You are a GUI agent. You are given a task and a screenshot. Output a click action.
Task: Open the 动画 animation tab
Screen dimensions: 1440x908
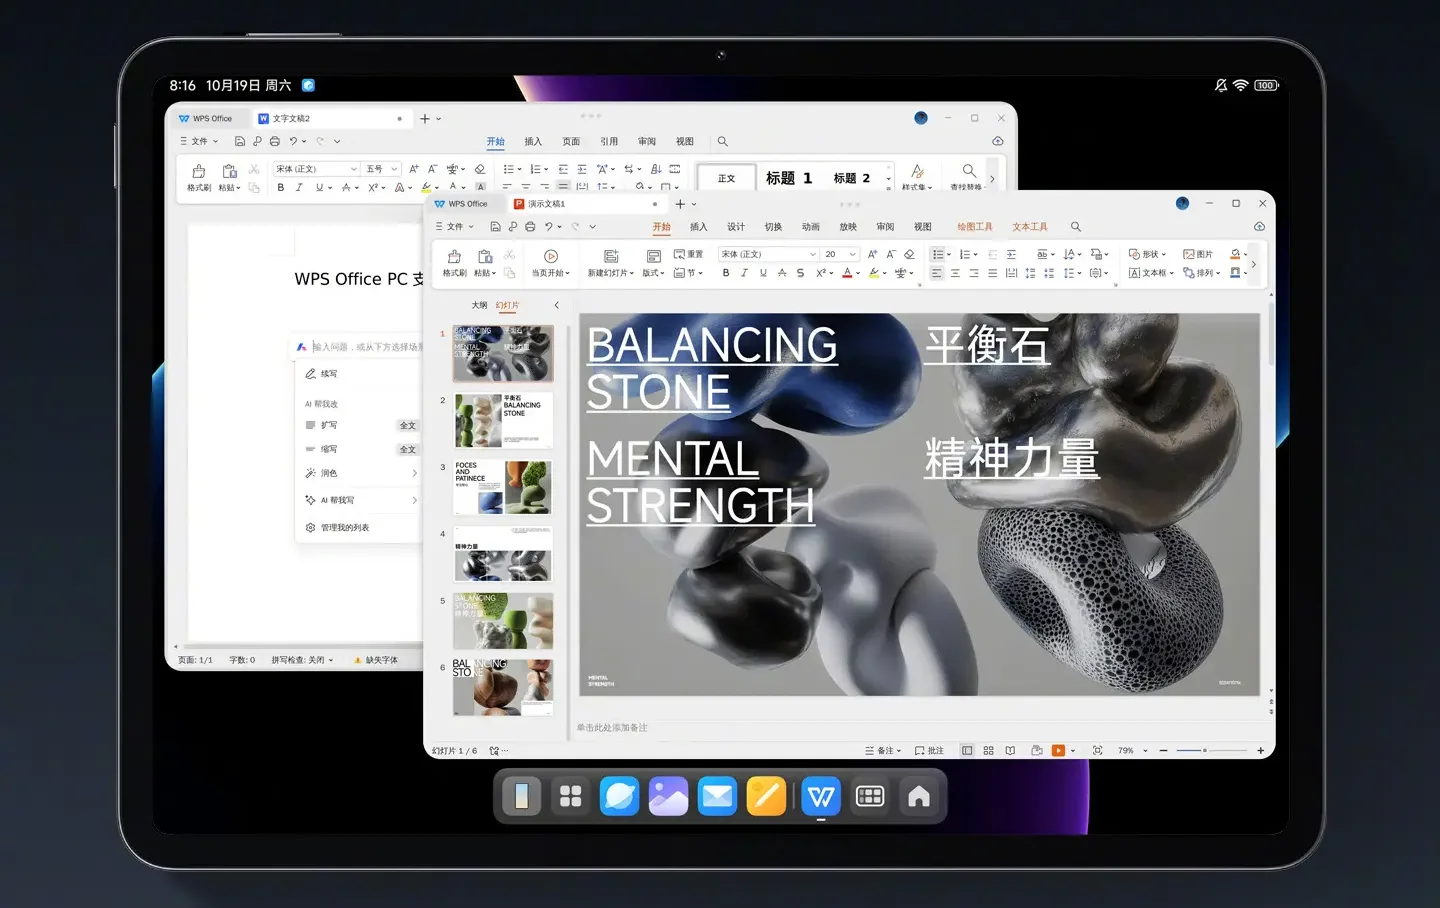[x=811, y=227]
